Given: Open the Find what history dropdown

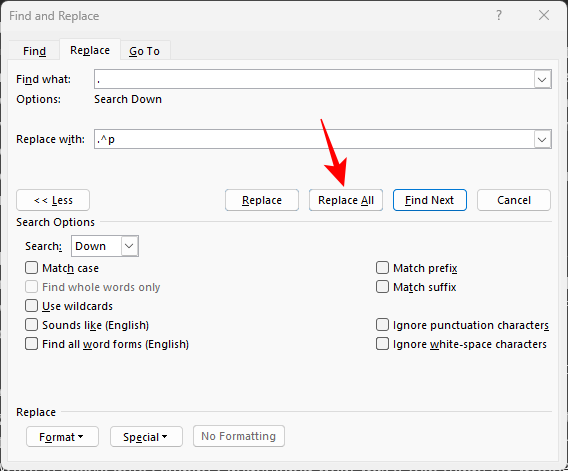Looking at the screenshot, I should click(542, 79).
